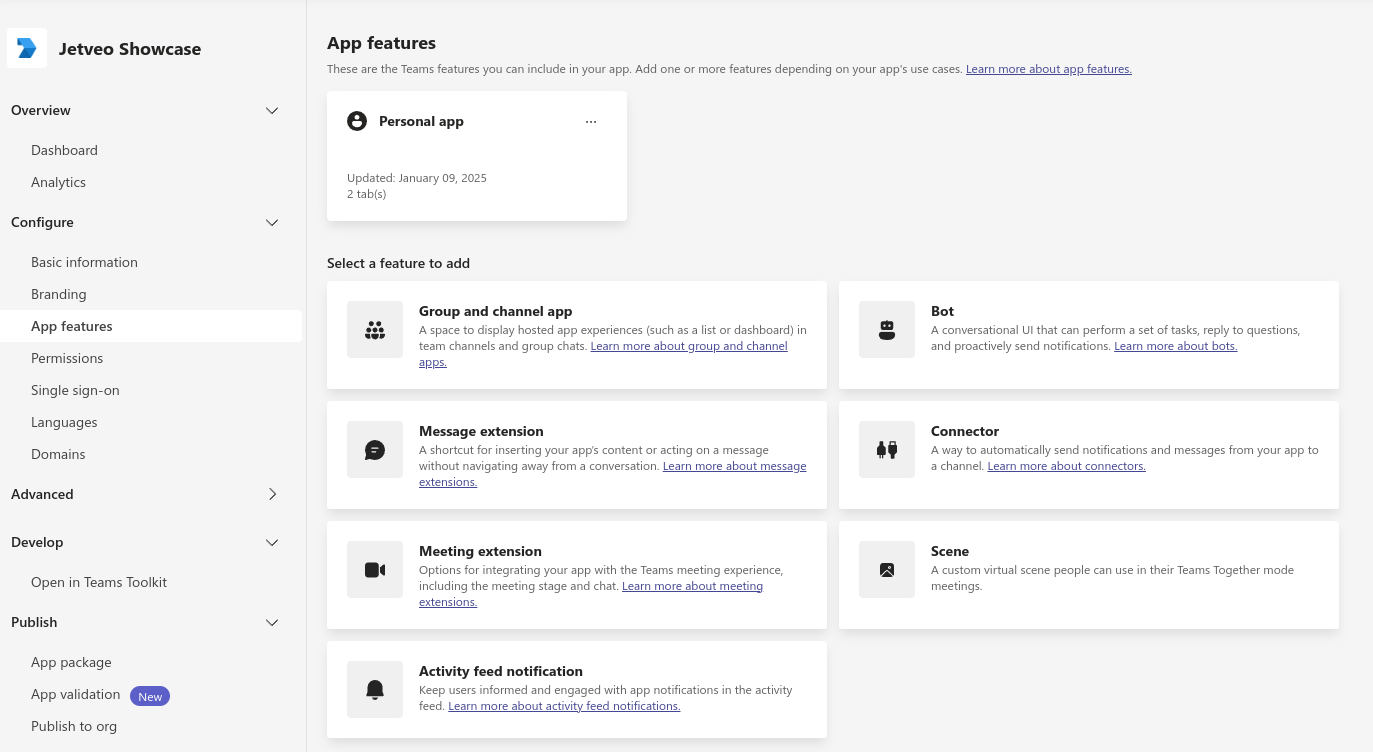The height and width of the screenshot is (752, 1373).
Task: Open the Branding page
Action: (x=58, y=294)
